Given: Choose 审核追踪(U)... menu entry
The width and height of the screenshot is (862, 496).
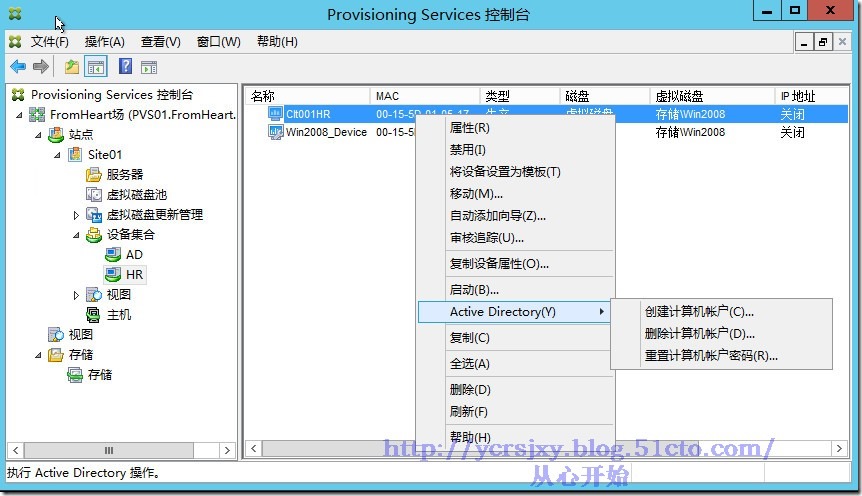Looking at the screenshot, I should (515, 238).
